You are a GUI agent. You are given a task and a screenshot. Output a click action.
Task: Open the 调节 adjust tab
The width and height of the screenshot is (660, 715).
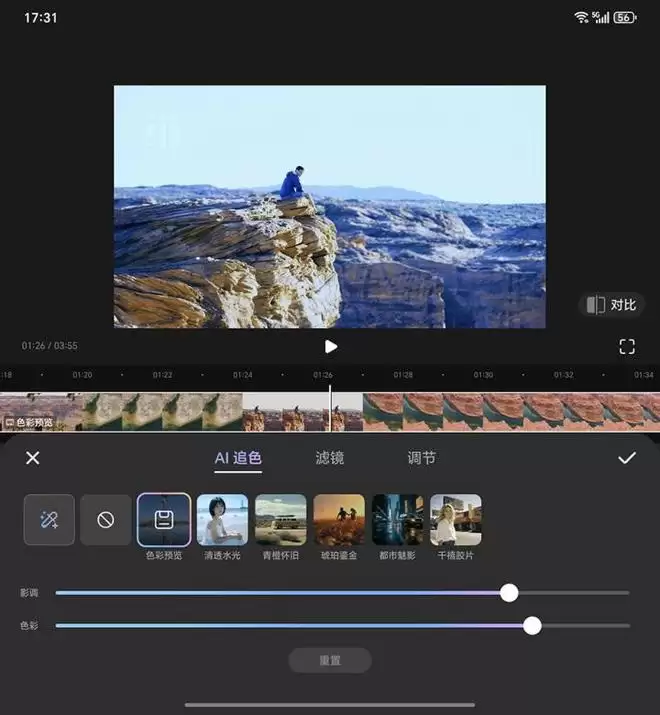pyautogui.click(x=421, y=458)
